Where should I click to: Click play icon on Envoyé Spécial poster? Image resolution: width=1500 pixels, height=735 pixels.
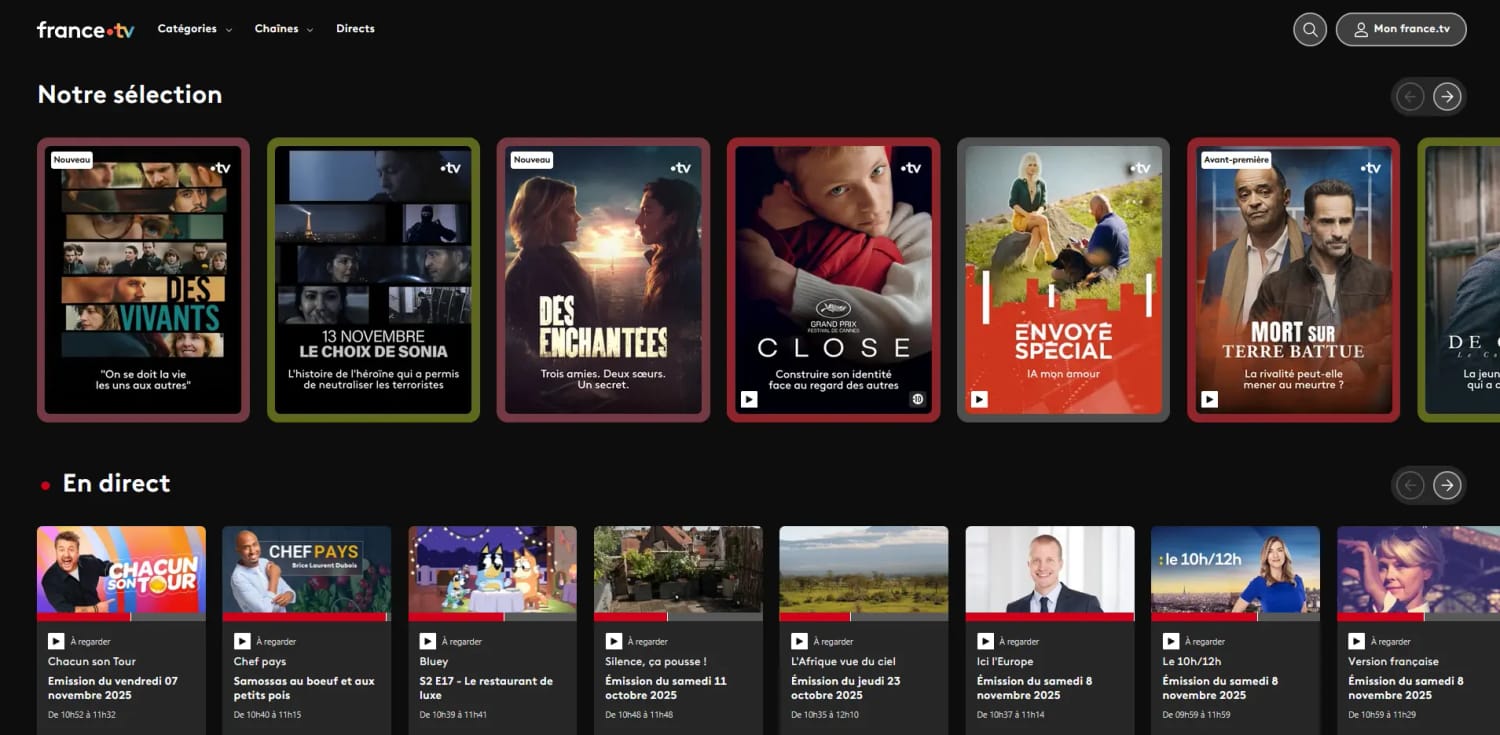tap(979, 400)
